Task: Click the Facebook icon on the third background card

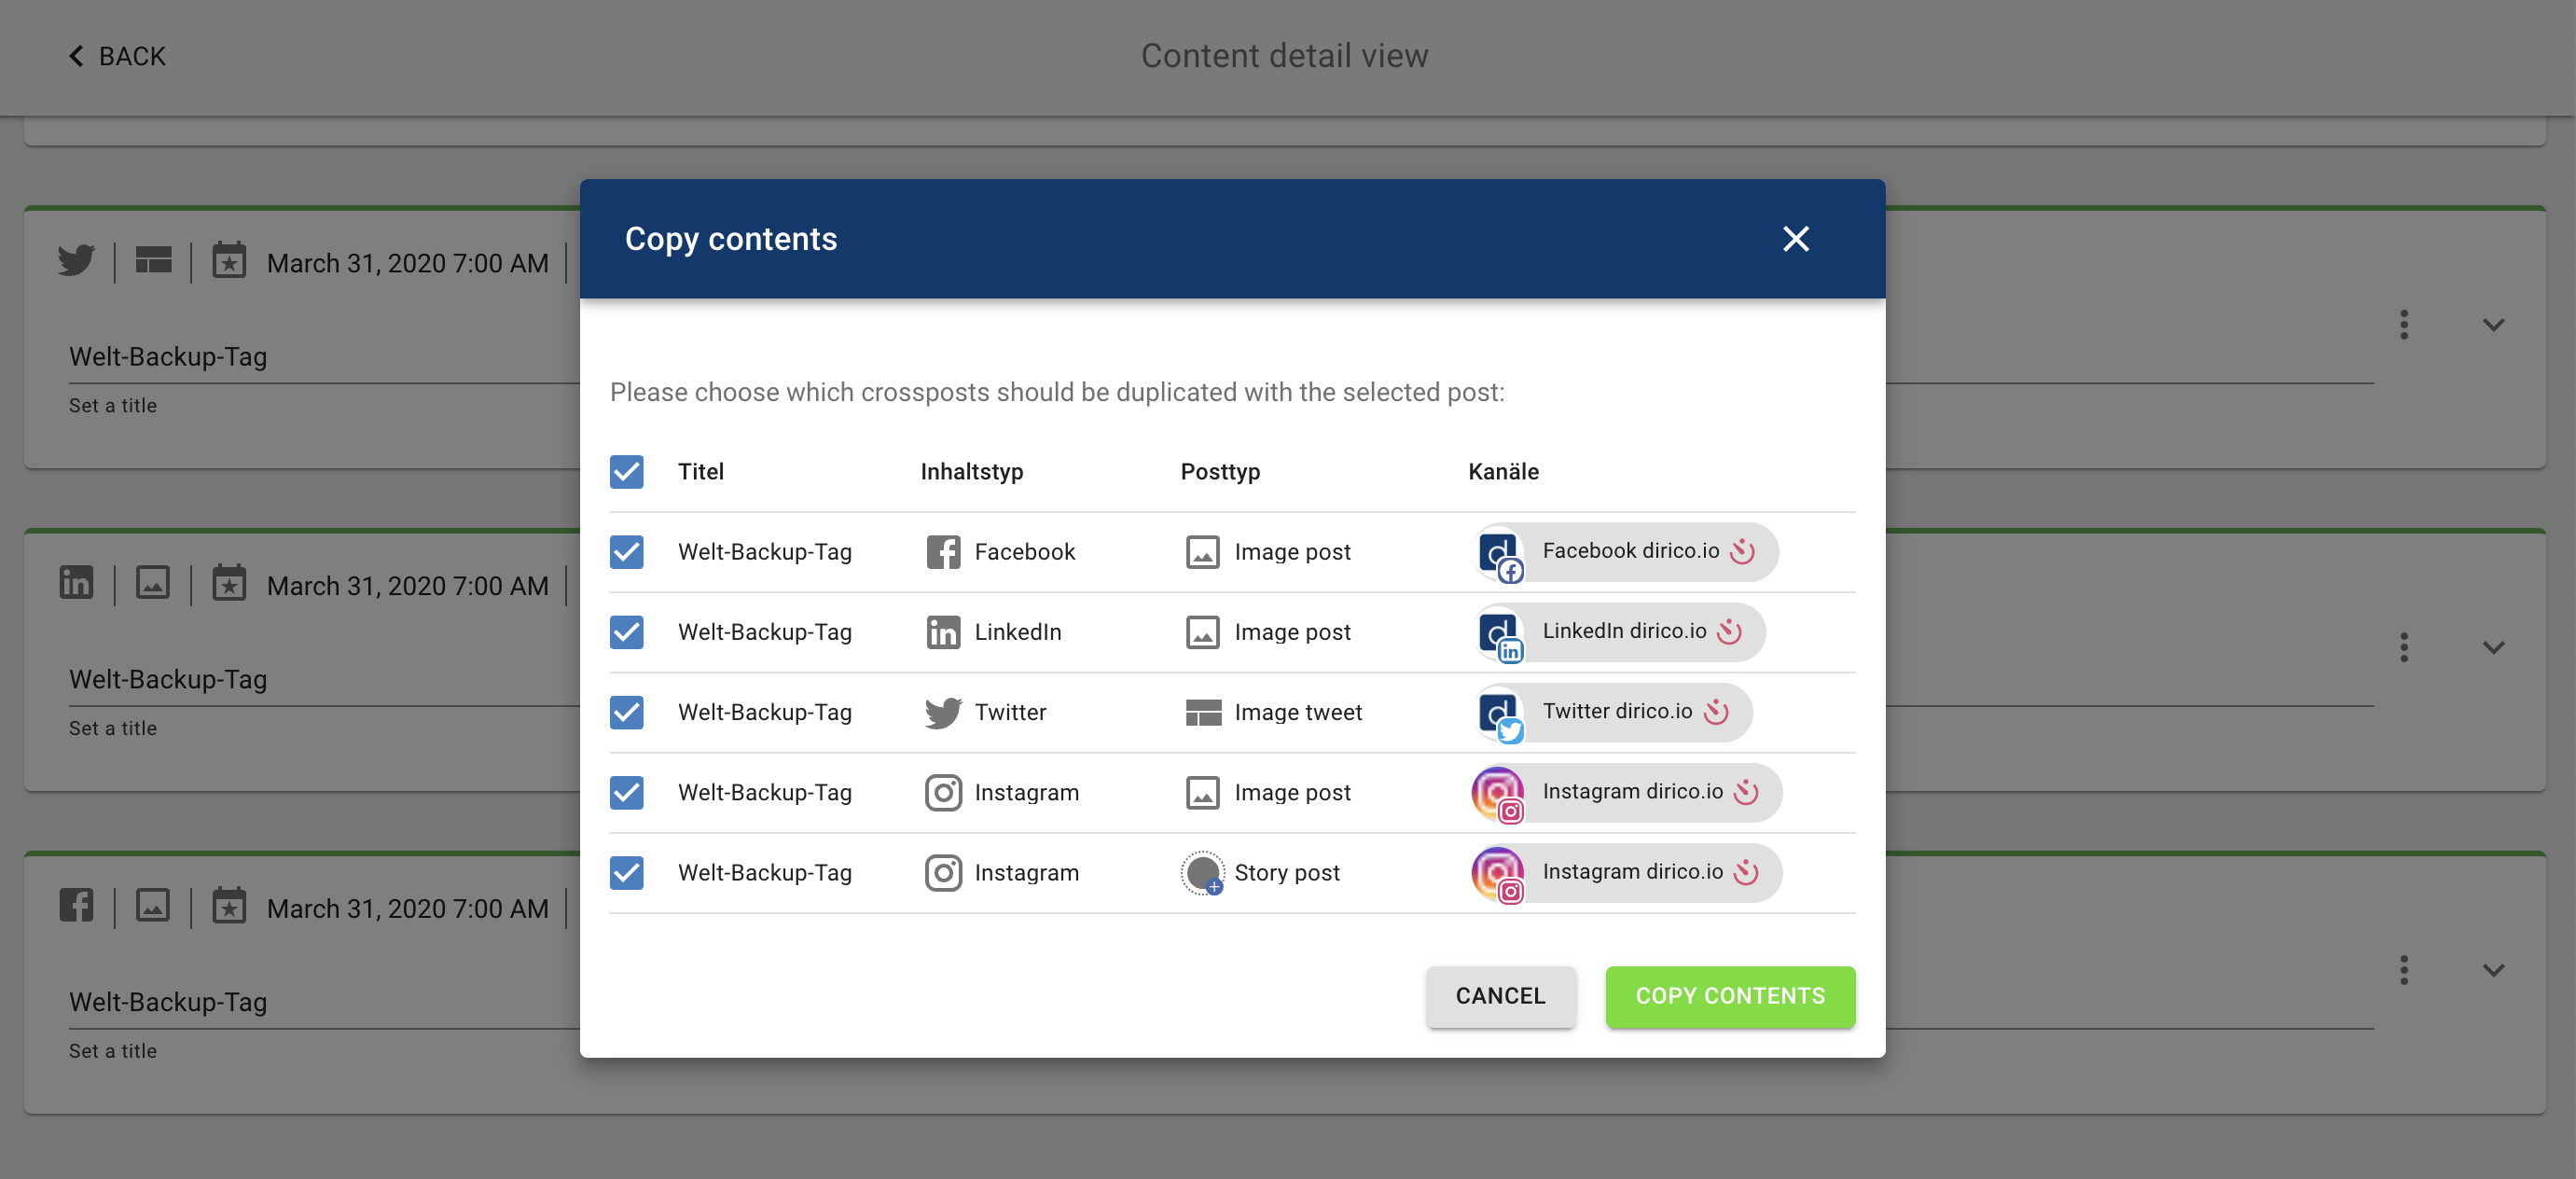Action: (76, 905)
